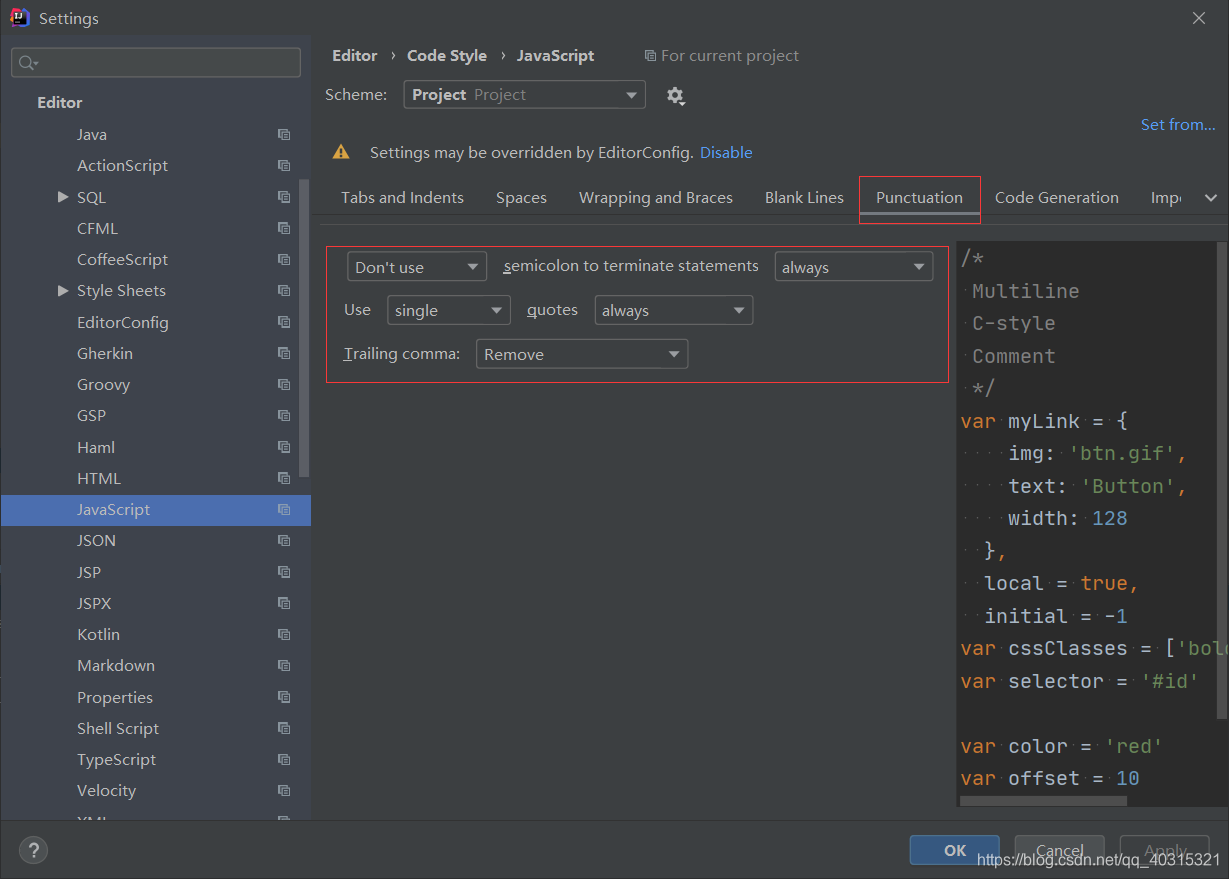The width and height of the screenshot is (1229, 879).
Task: Switch to Tabs and Indents tab
Action: point(402,197)
